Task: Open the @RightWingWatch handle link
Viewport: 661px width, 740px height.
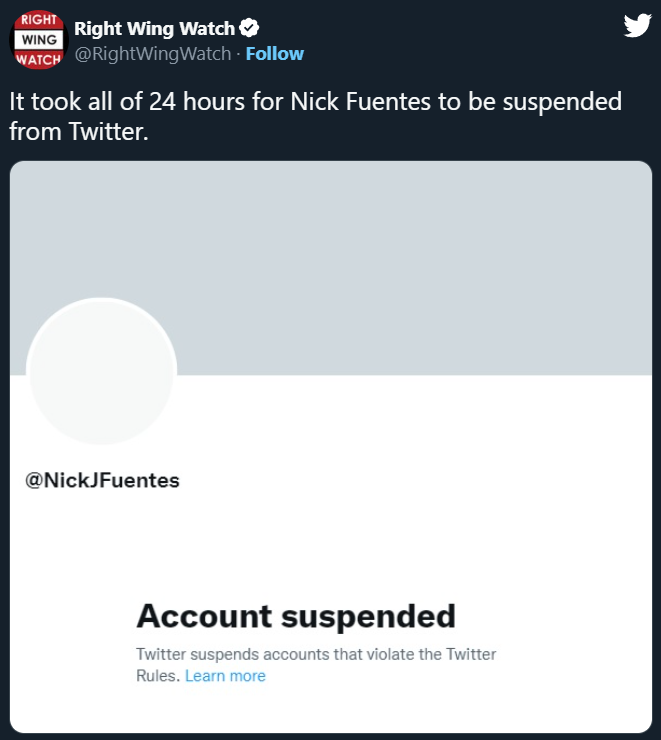Action: [153, 54]
